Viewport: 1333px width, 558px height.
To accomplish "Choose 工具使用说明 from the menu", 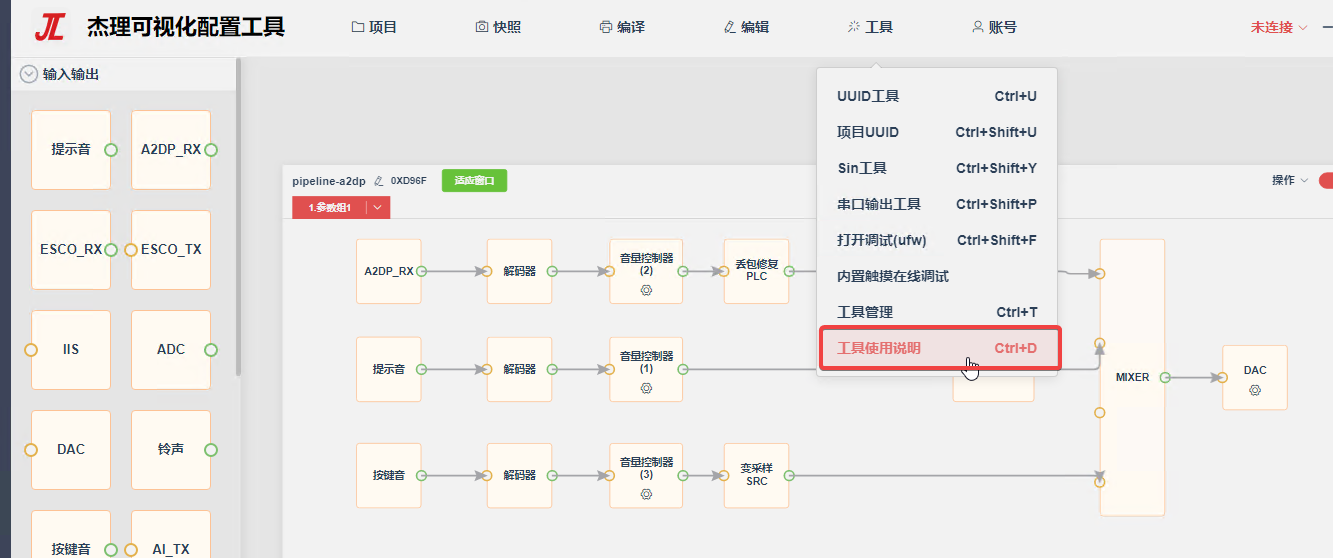I will click(939, 349).
